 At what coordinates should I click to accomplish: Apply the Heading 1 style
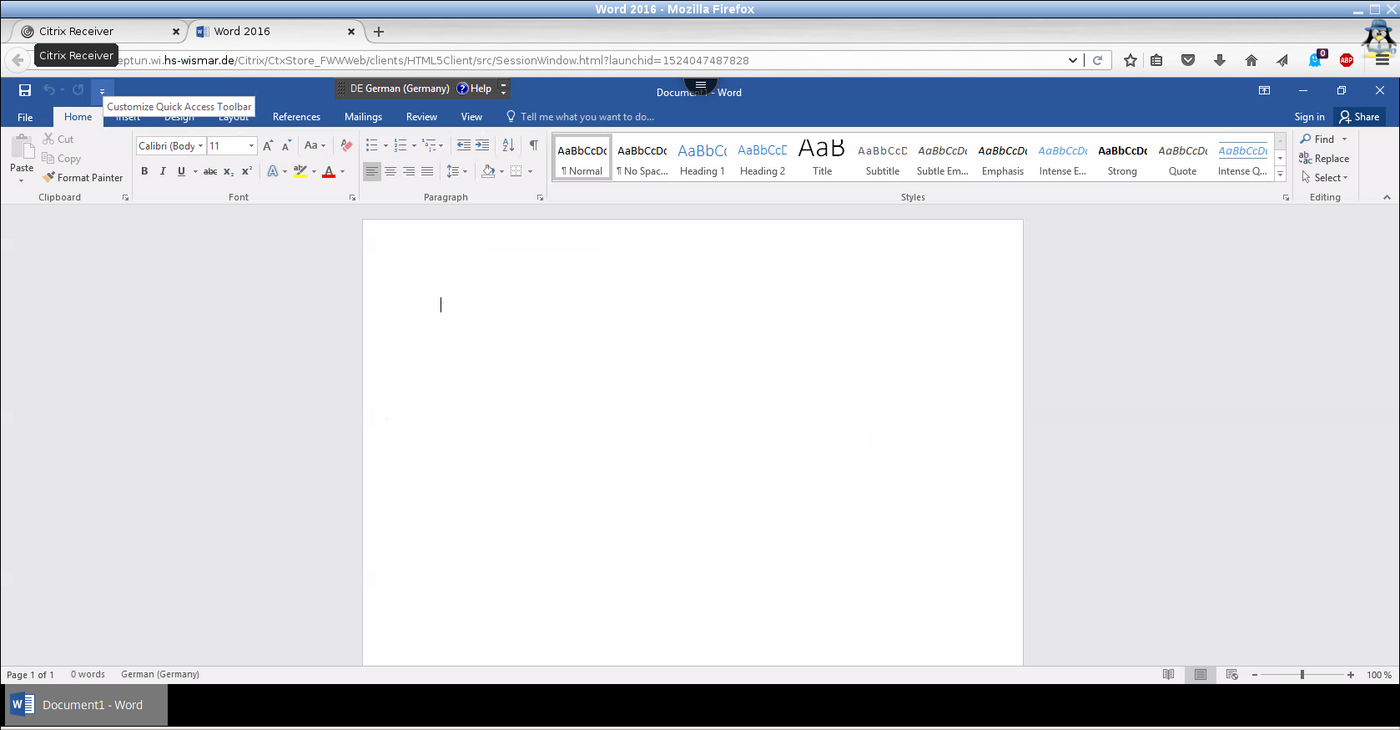click(702, 157)
